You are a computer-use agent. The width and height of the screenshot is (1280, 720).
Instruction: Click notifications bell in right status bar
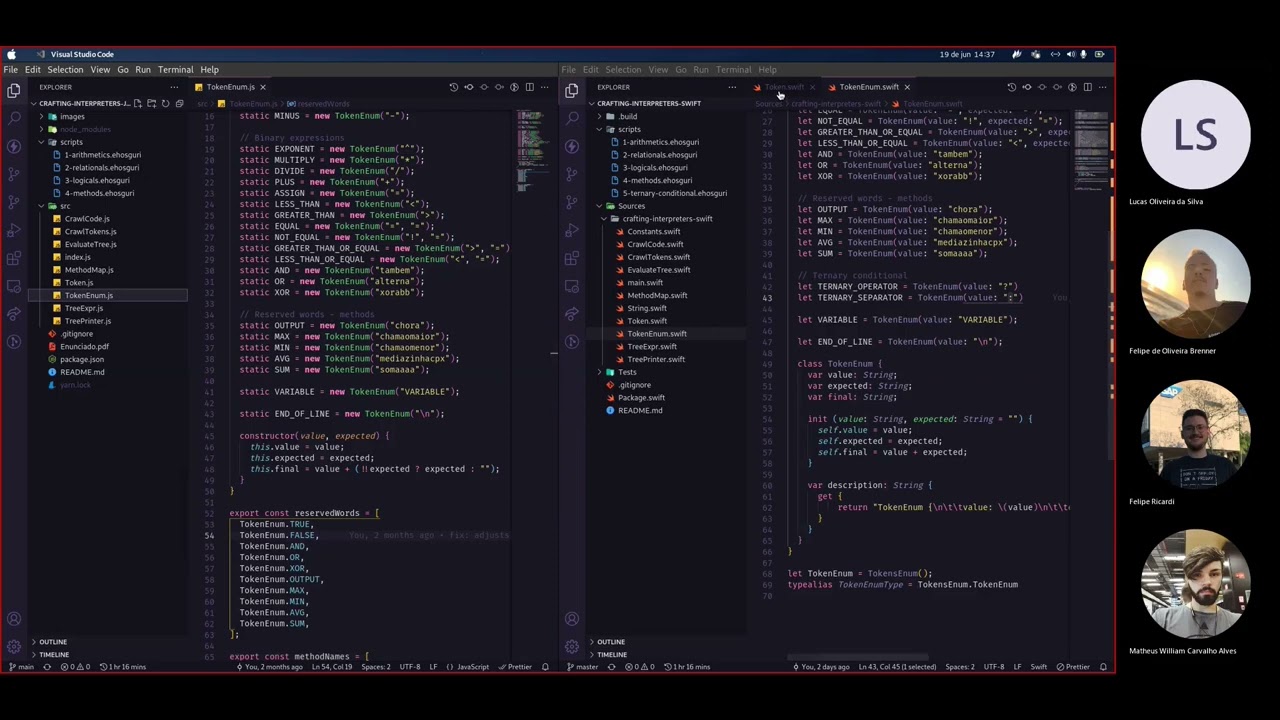(x=1103, y=667)
